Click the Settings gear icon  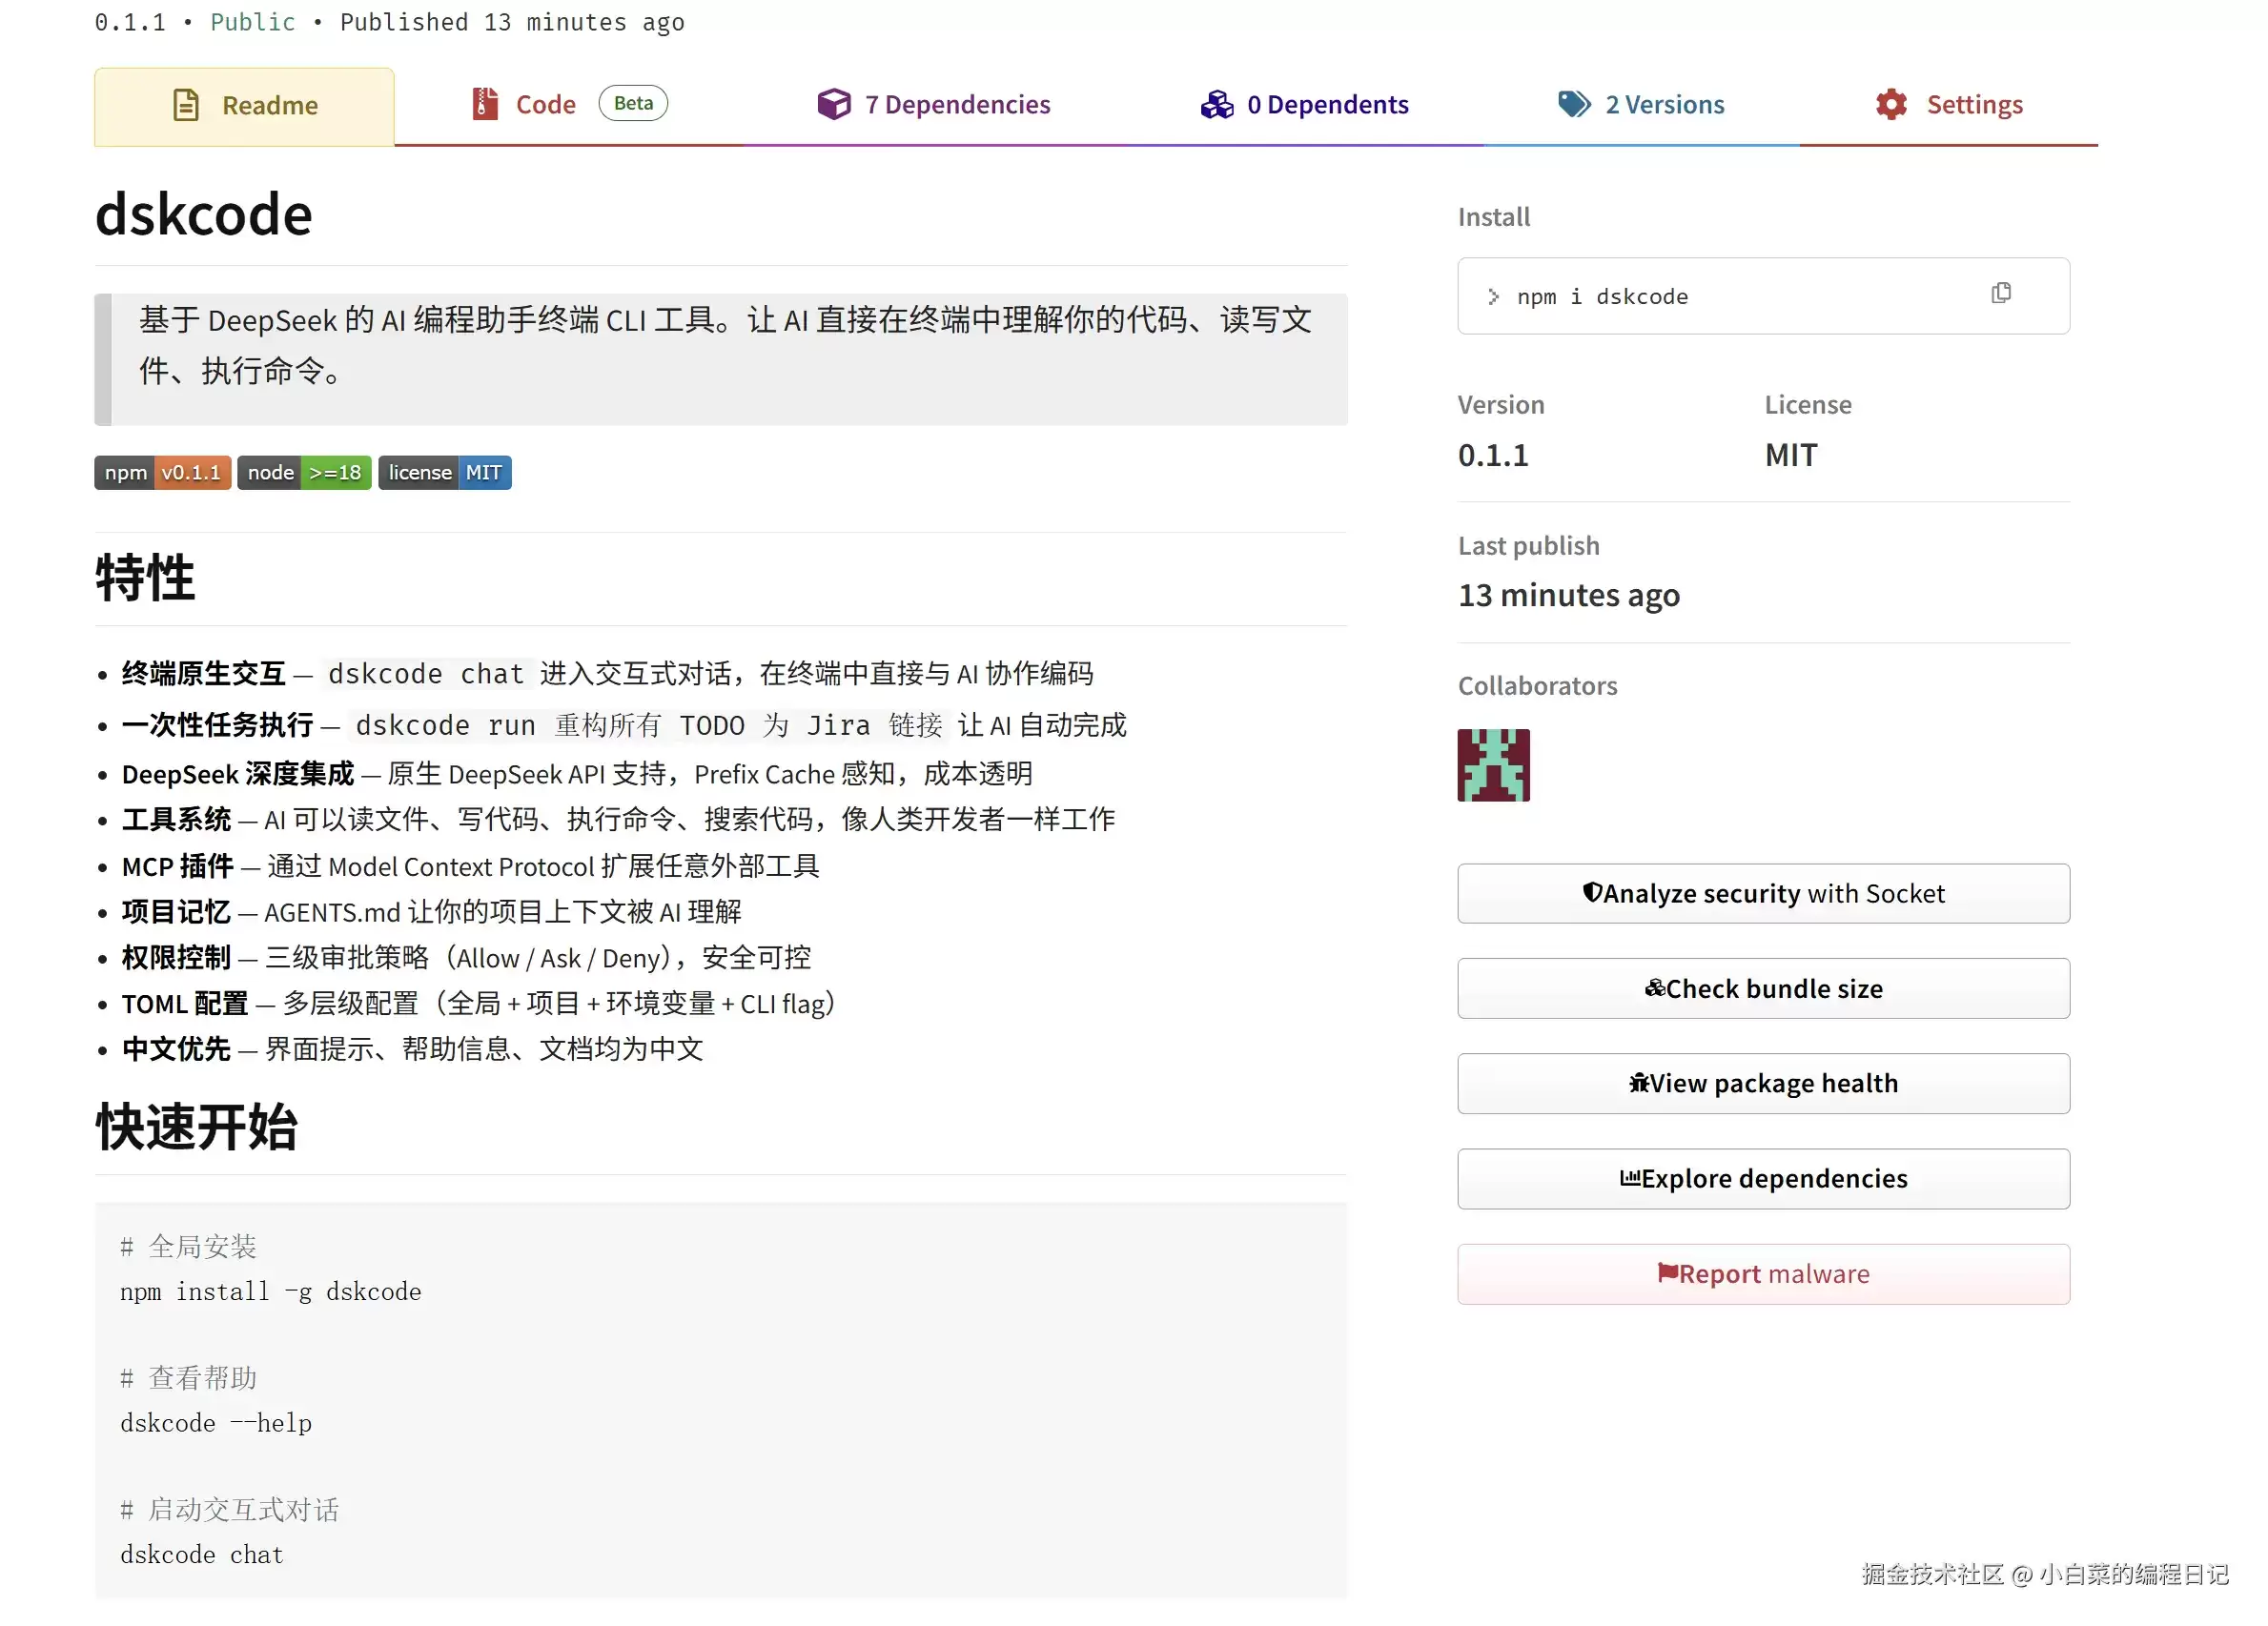pyautogui.click(x=1891, y=104)
